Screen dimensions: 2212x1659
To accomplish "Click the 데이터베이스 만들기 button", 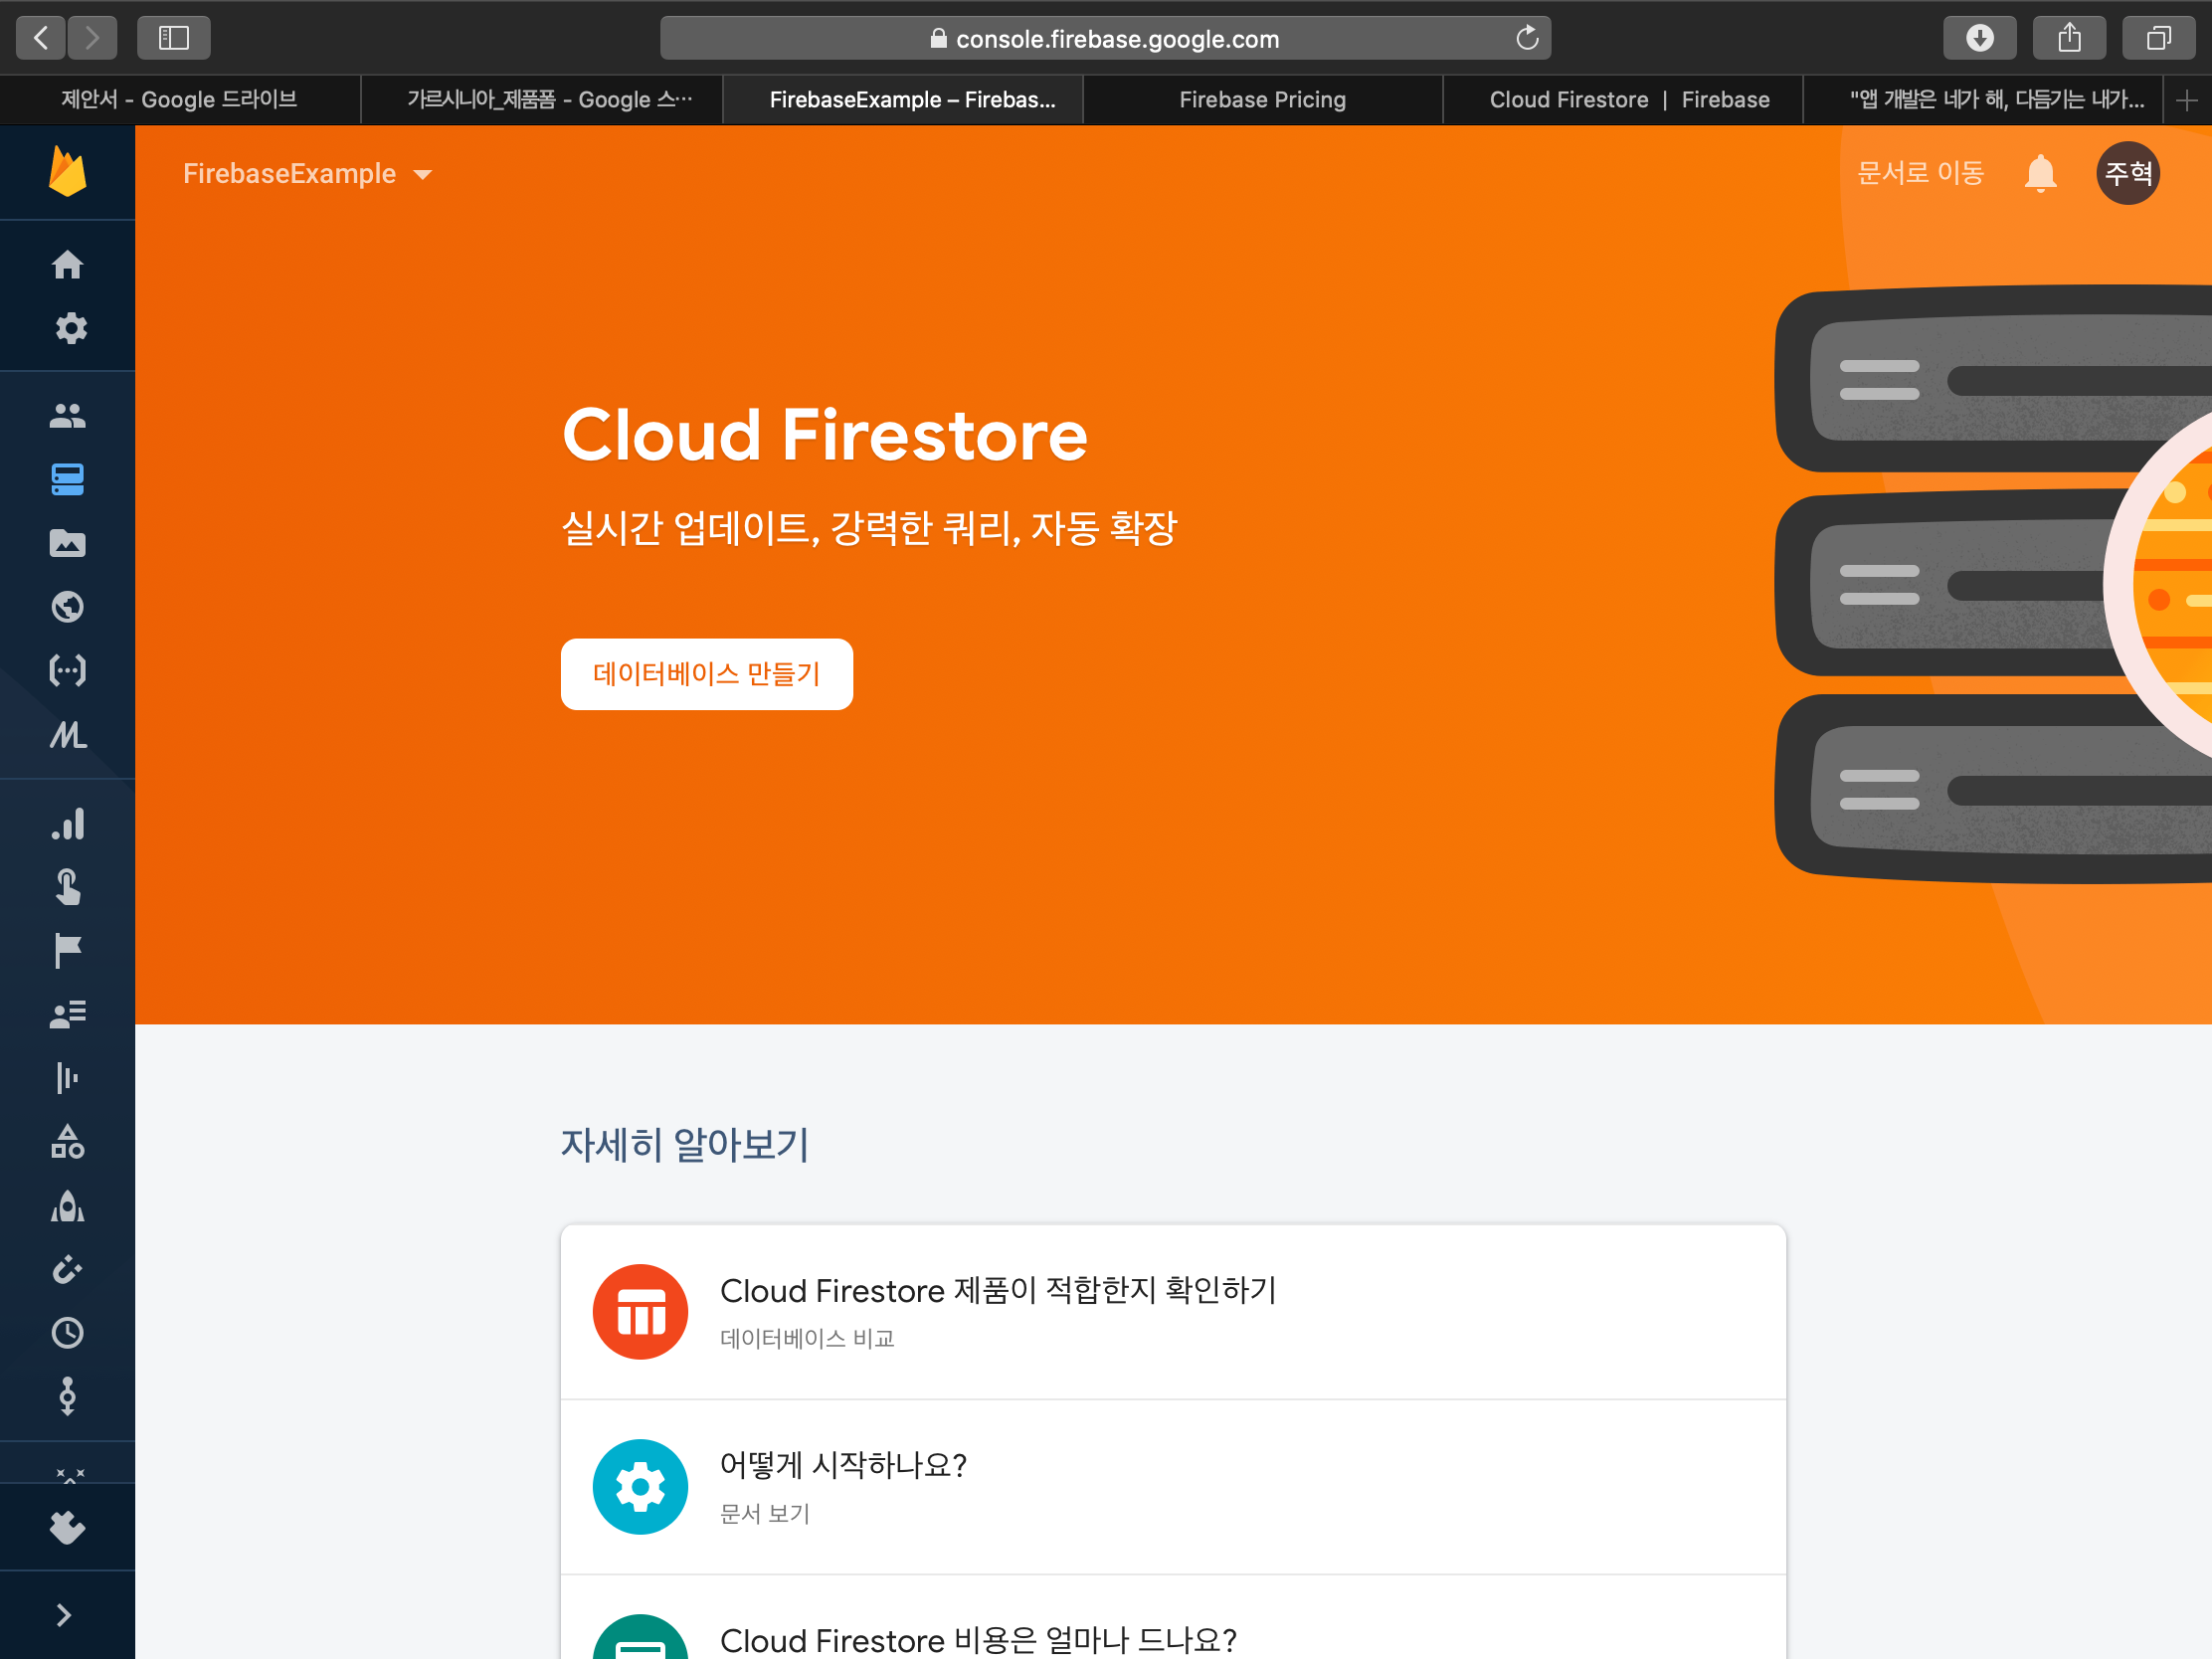I will [706, 674].
